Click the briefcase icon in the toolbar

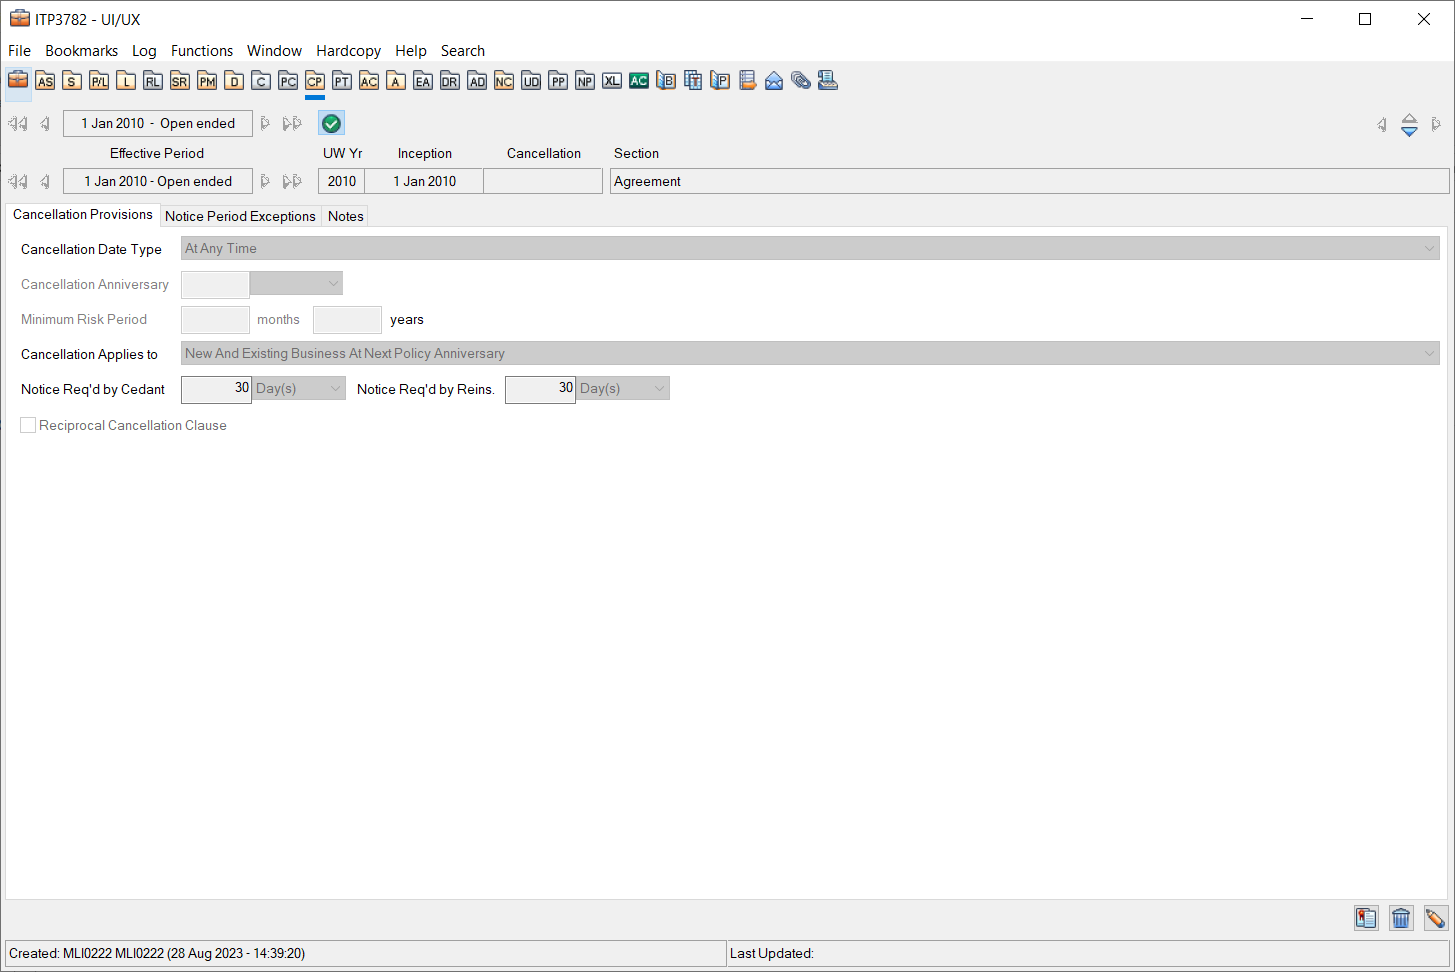18,80
